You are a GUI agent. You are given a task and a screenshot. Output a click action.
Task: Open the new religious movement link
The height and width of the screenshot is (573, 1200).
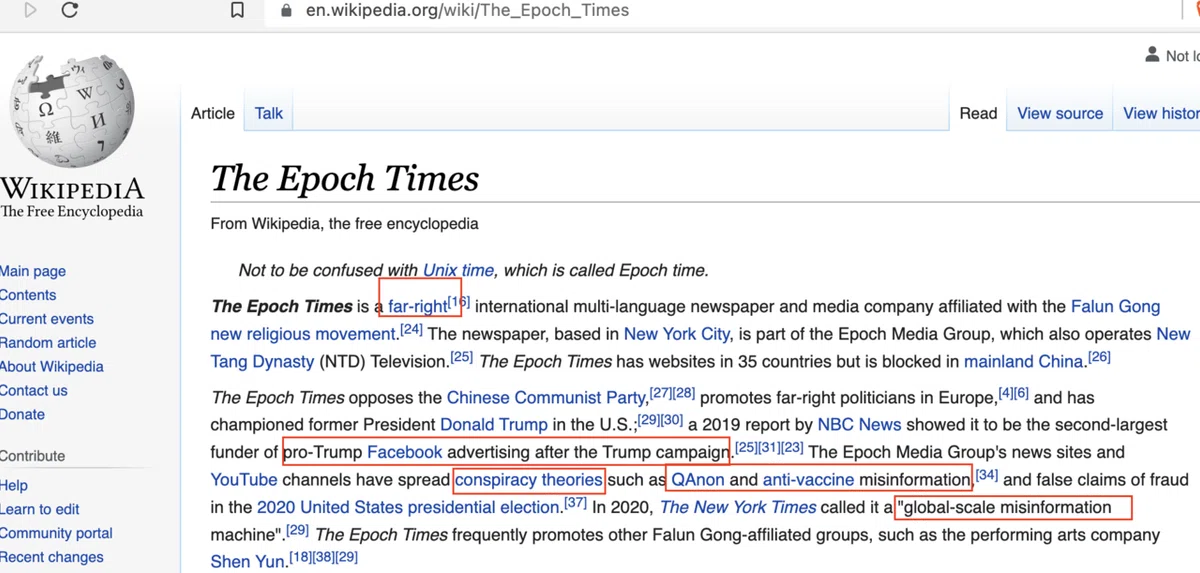(303, 333)
